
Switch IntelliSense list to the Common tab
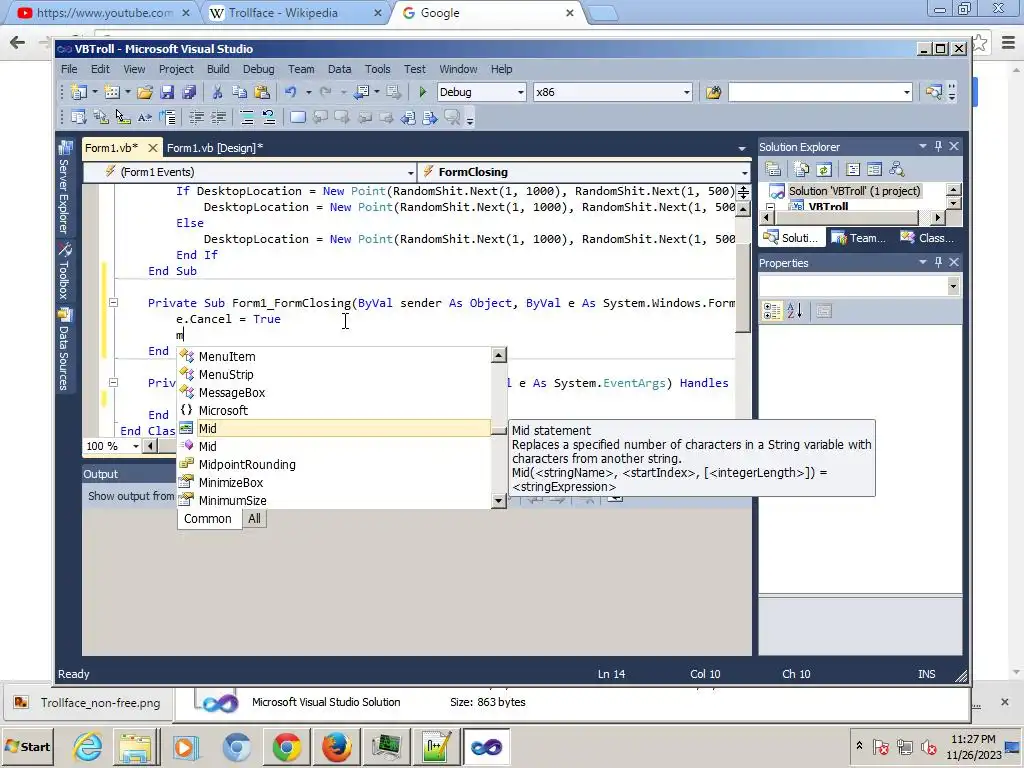[208, 519]
